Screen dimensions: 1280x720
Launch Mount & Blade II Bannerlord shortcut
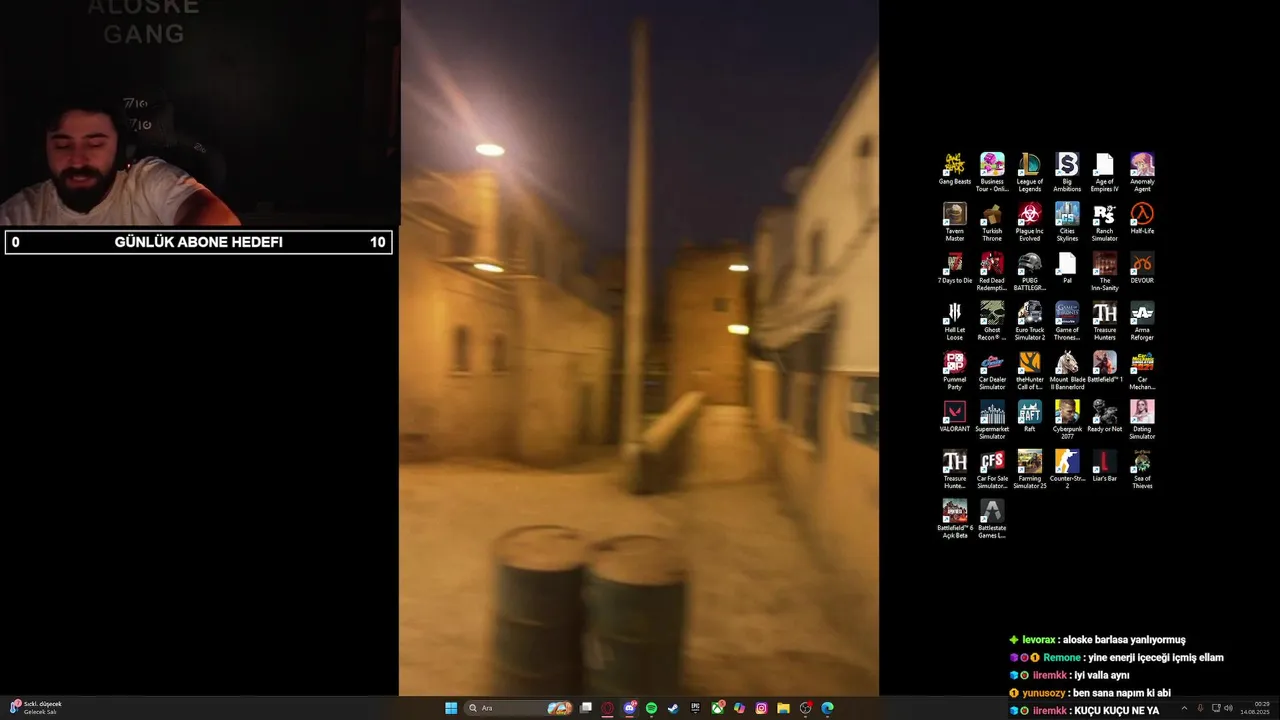1067,370
